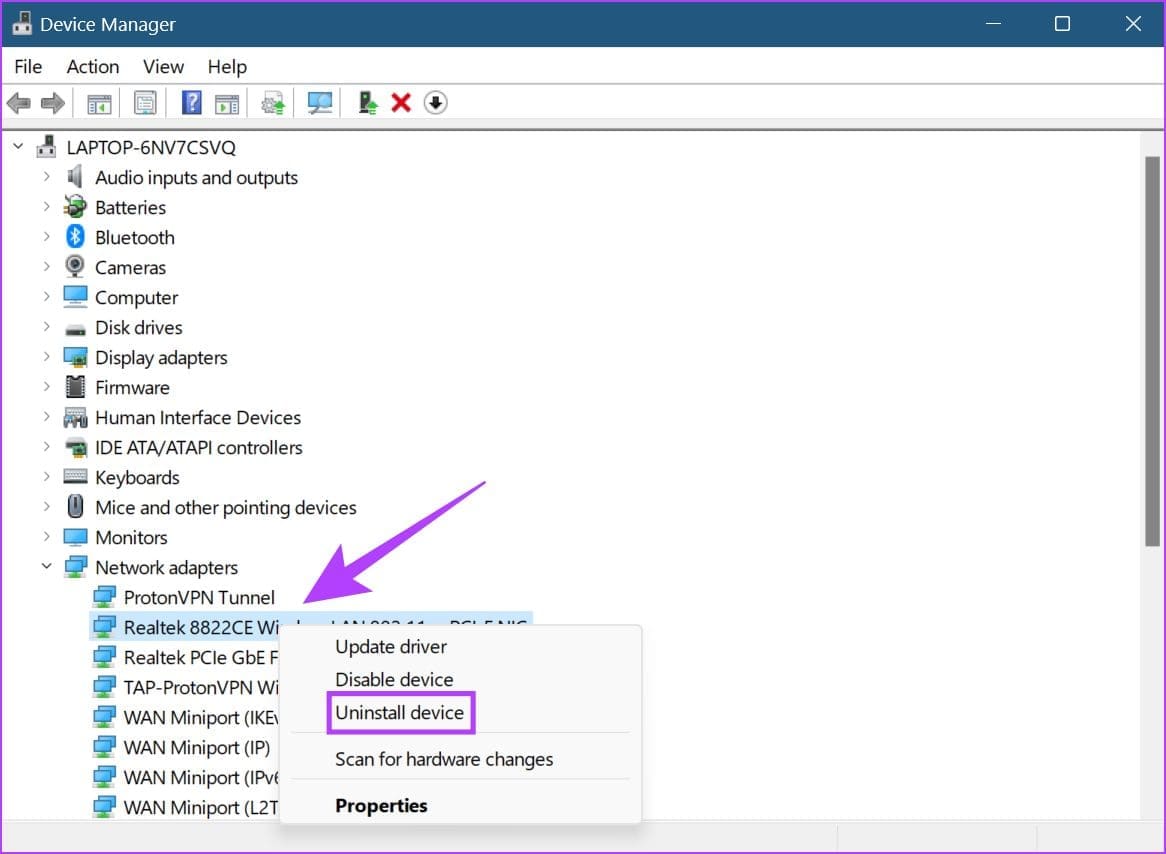
Task: Click the Help toolbar icon with question mark
Action: tap(192, 103)
